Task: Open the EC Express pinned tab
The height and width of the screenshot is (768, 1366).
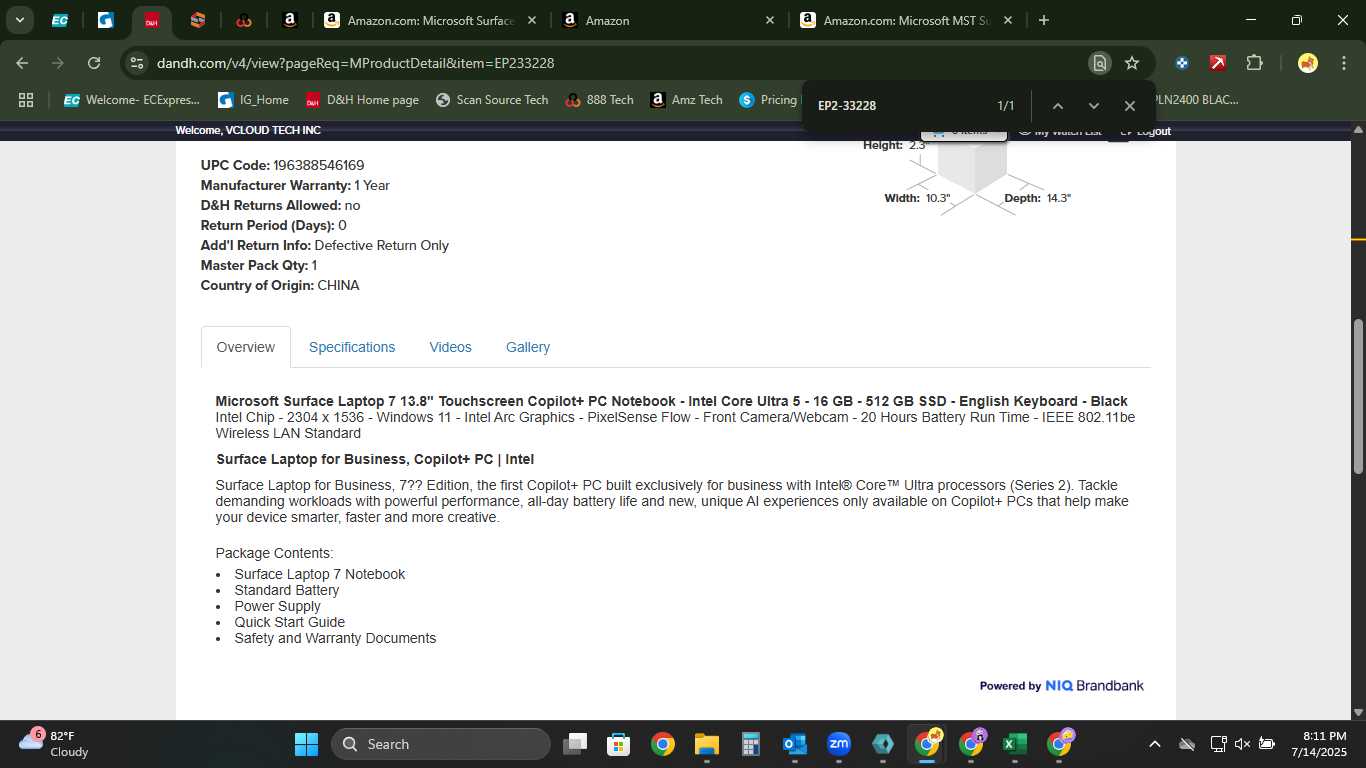Action: (x=60, y=20)
